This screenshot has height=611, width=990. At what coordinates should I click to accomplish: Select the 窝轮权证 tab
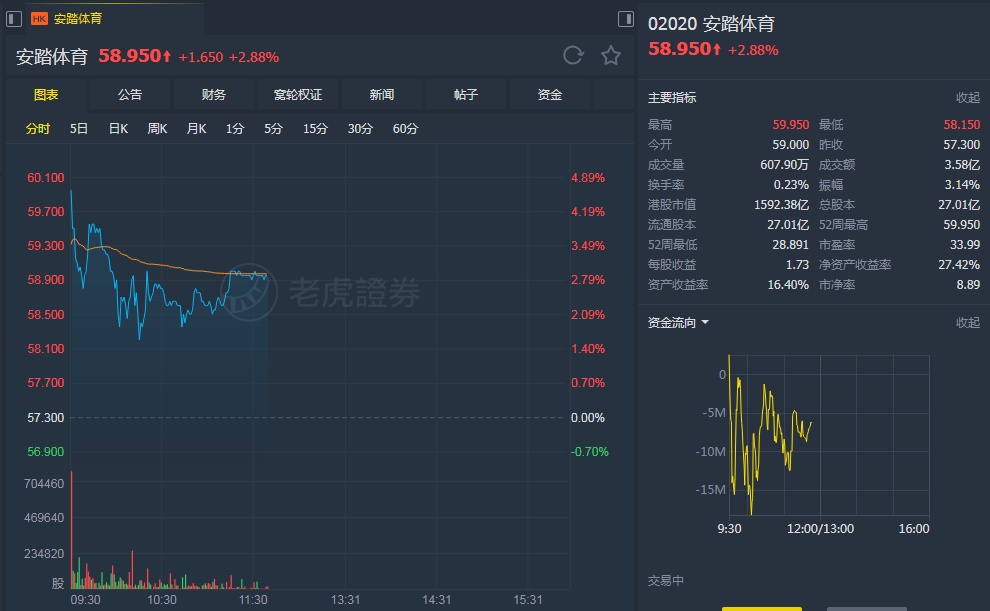pyautogui.click(x=298, y=95)
